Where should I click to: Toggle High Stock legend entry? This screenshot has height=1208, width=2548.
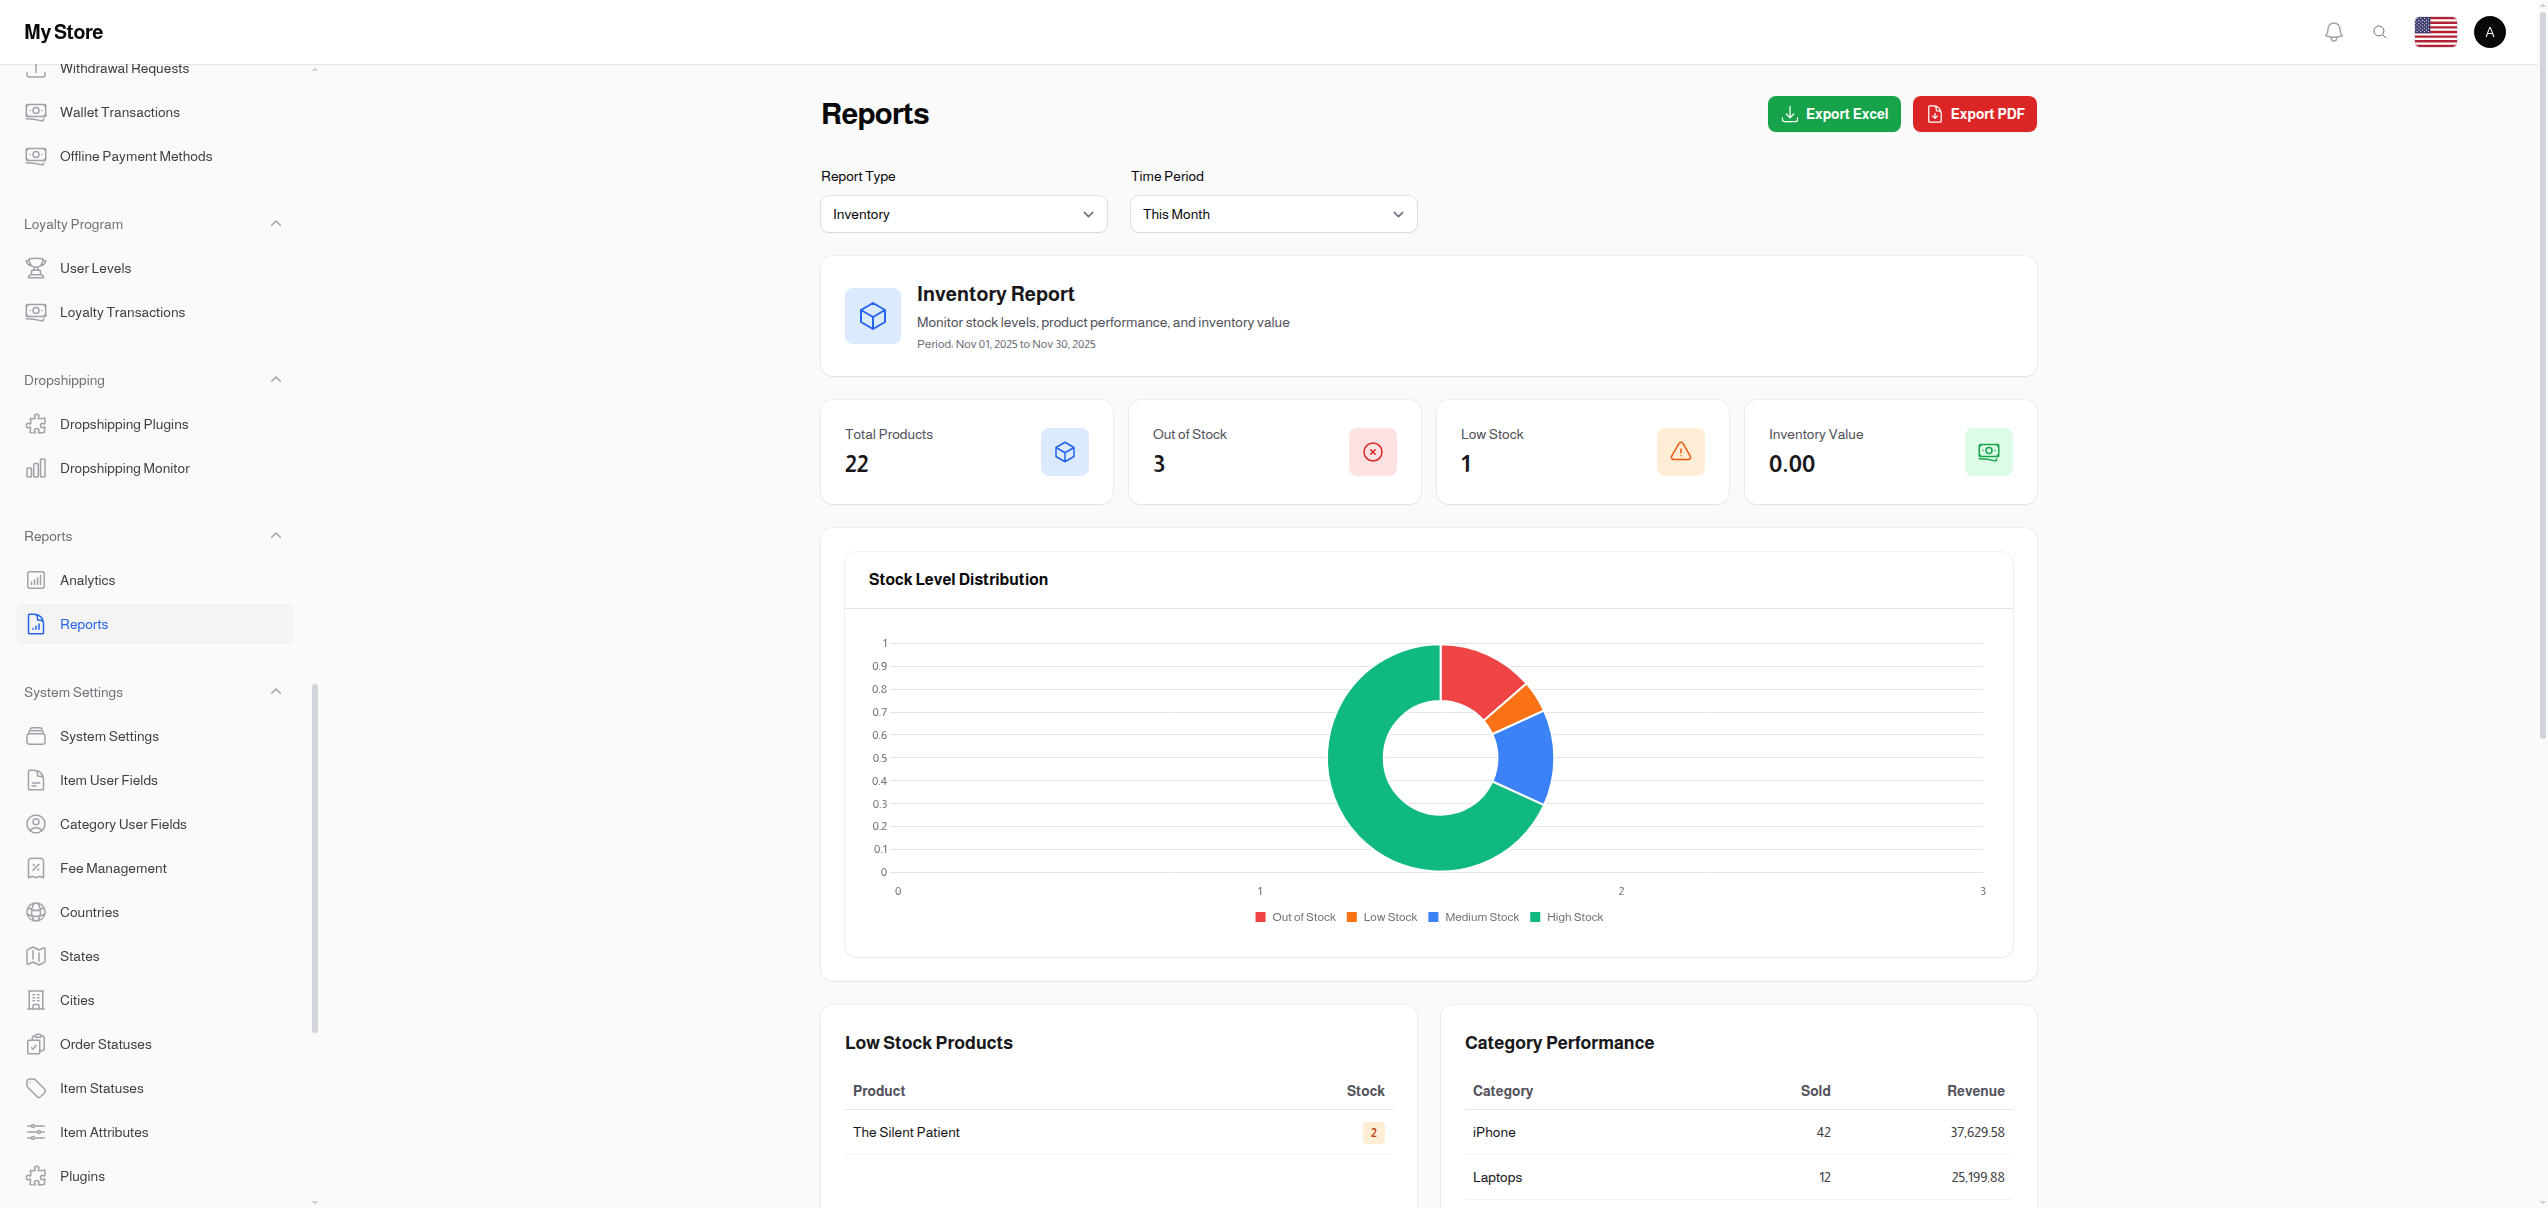1566,917
